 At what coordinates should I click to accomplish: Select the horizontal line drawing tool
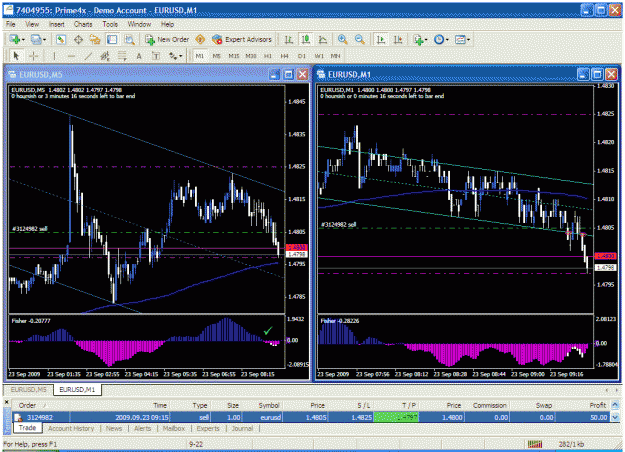[71, 56]
